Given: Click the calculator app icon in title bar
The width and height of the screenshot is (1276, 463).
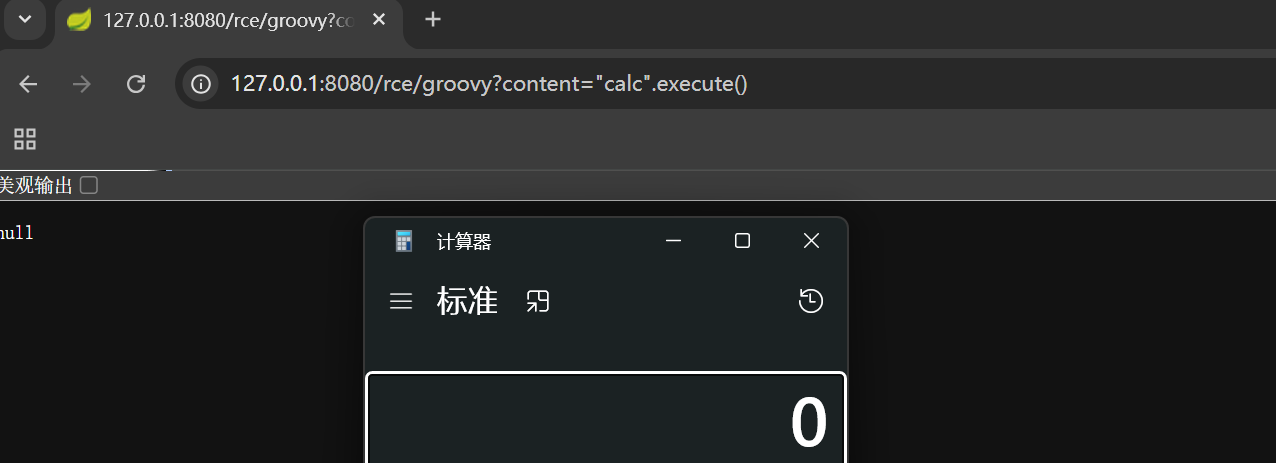Looking at the screenshot, I should pyautogui.click(x=404, y=241).
